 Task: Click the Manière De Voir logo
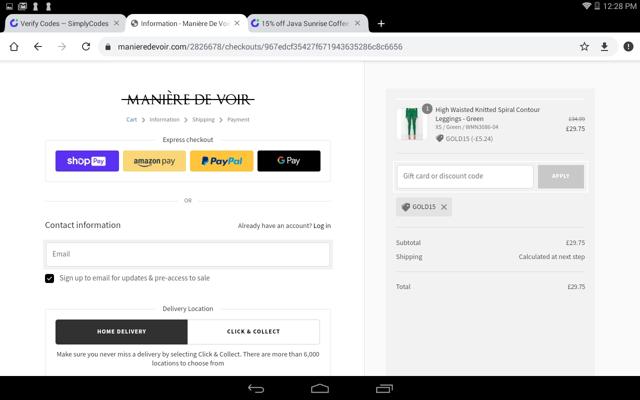pyautogui.click(x=188, y=99)
